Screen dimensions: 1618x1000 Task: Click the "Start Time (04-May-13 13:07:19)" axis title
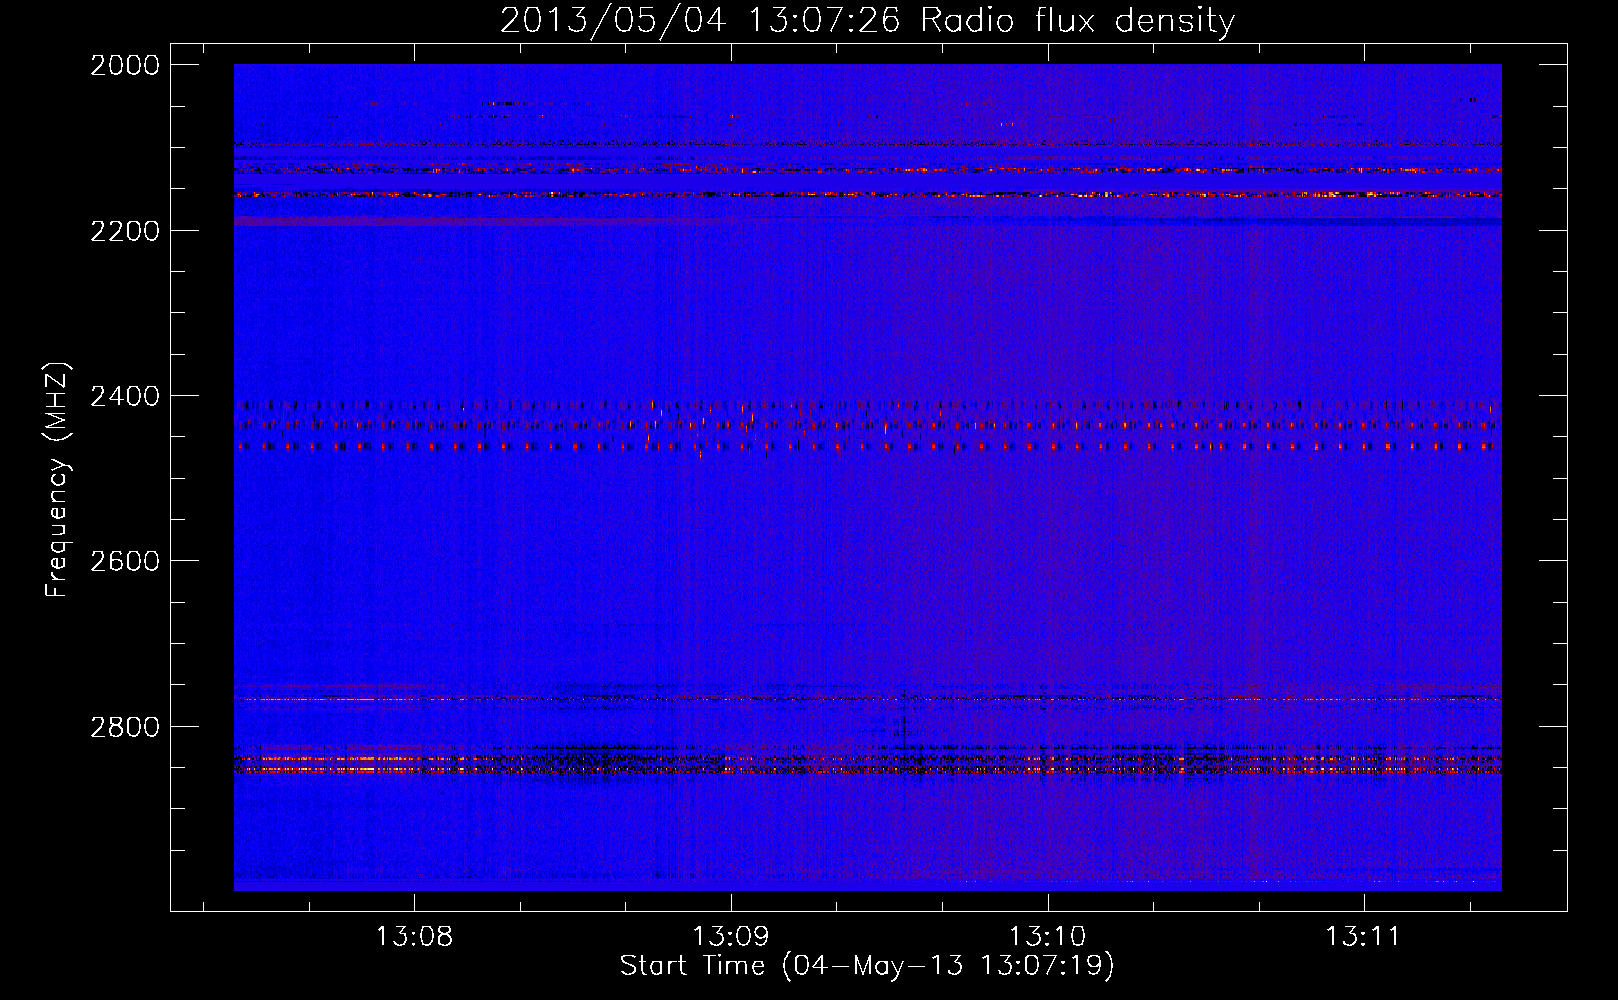[867, 966]
